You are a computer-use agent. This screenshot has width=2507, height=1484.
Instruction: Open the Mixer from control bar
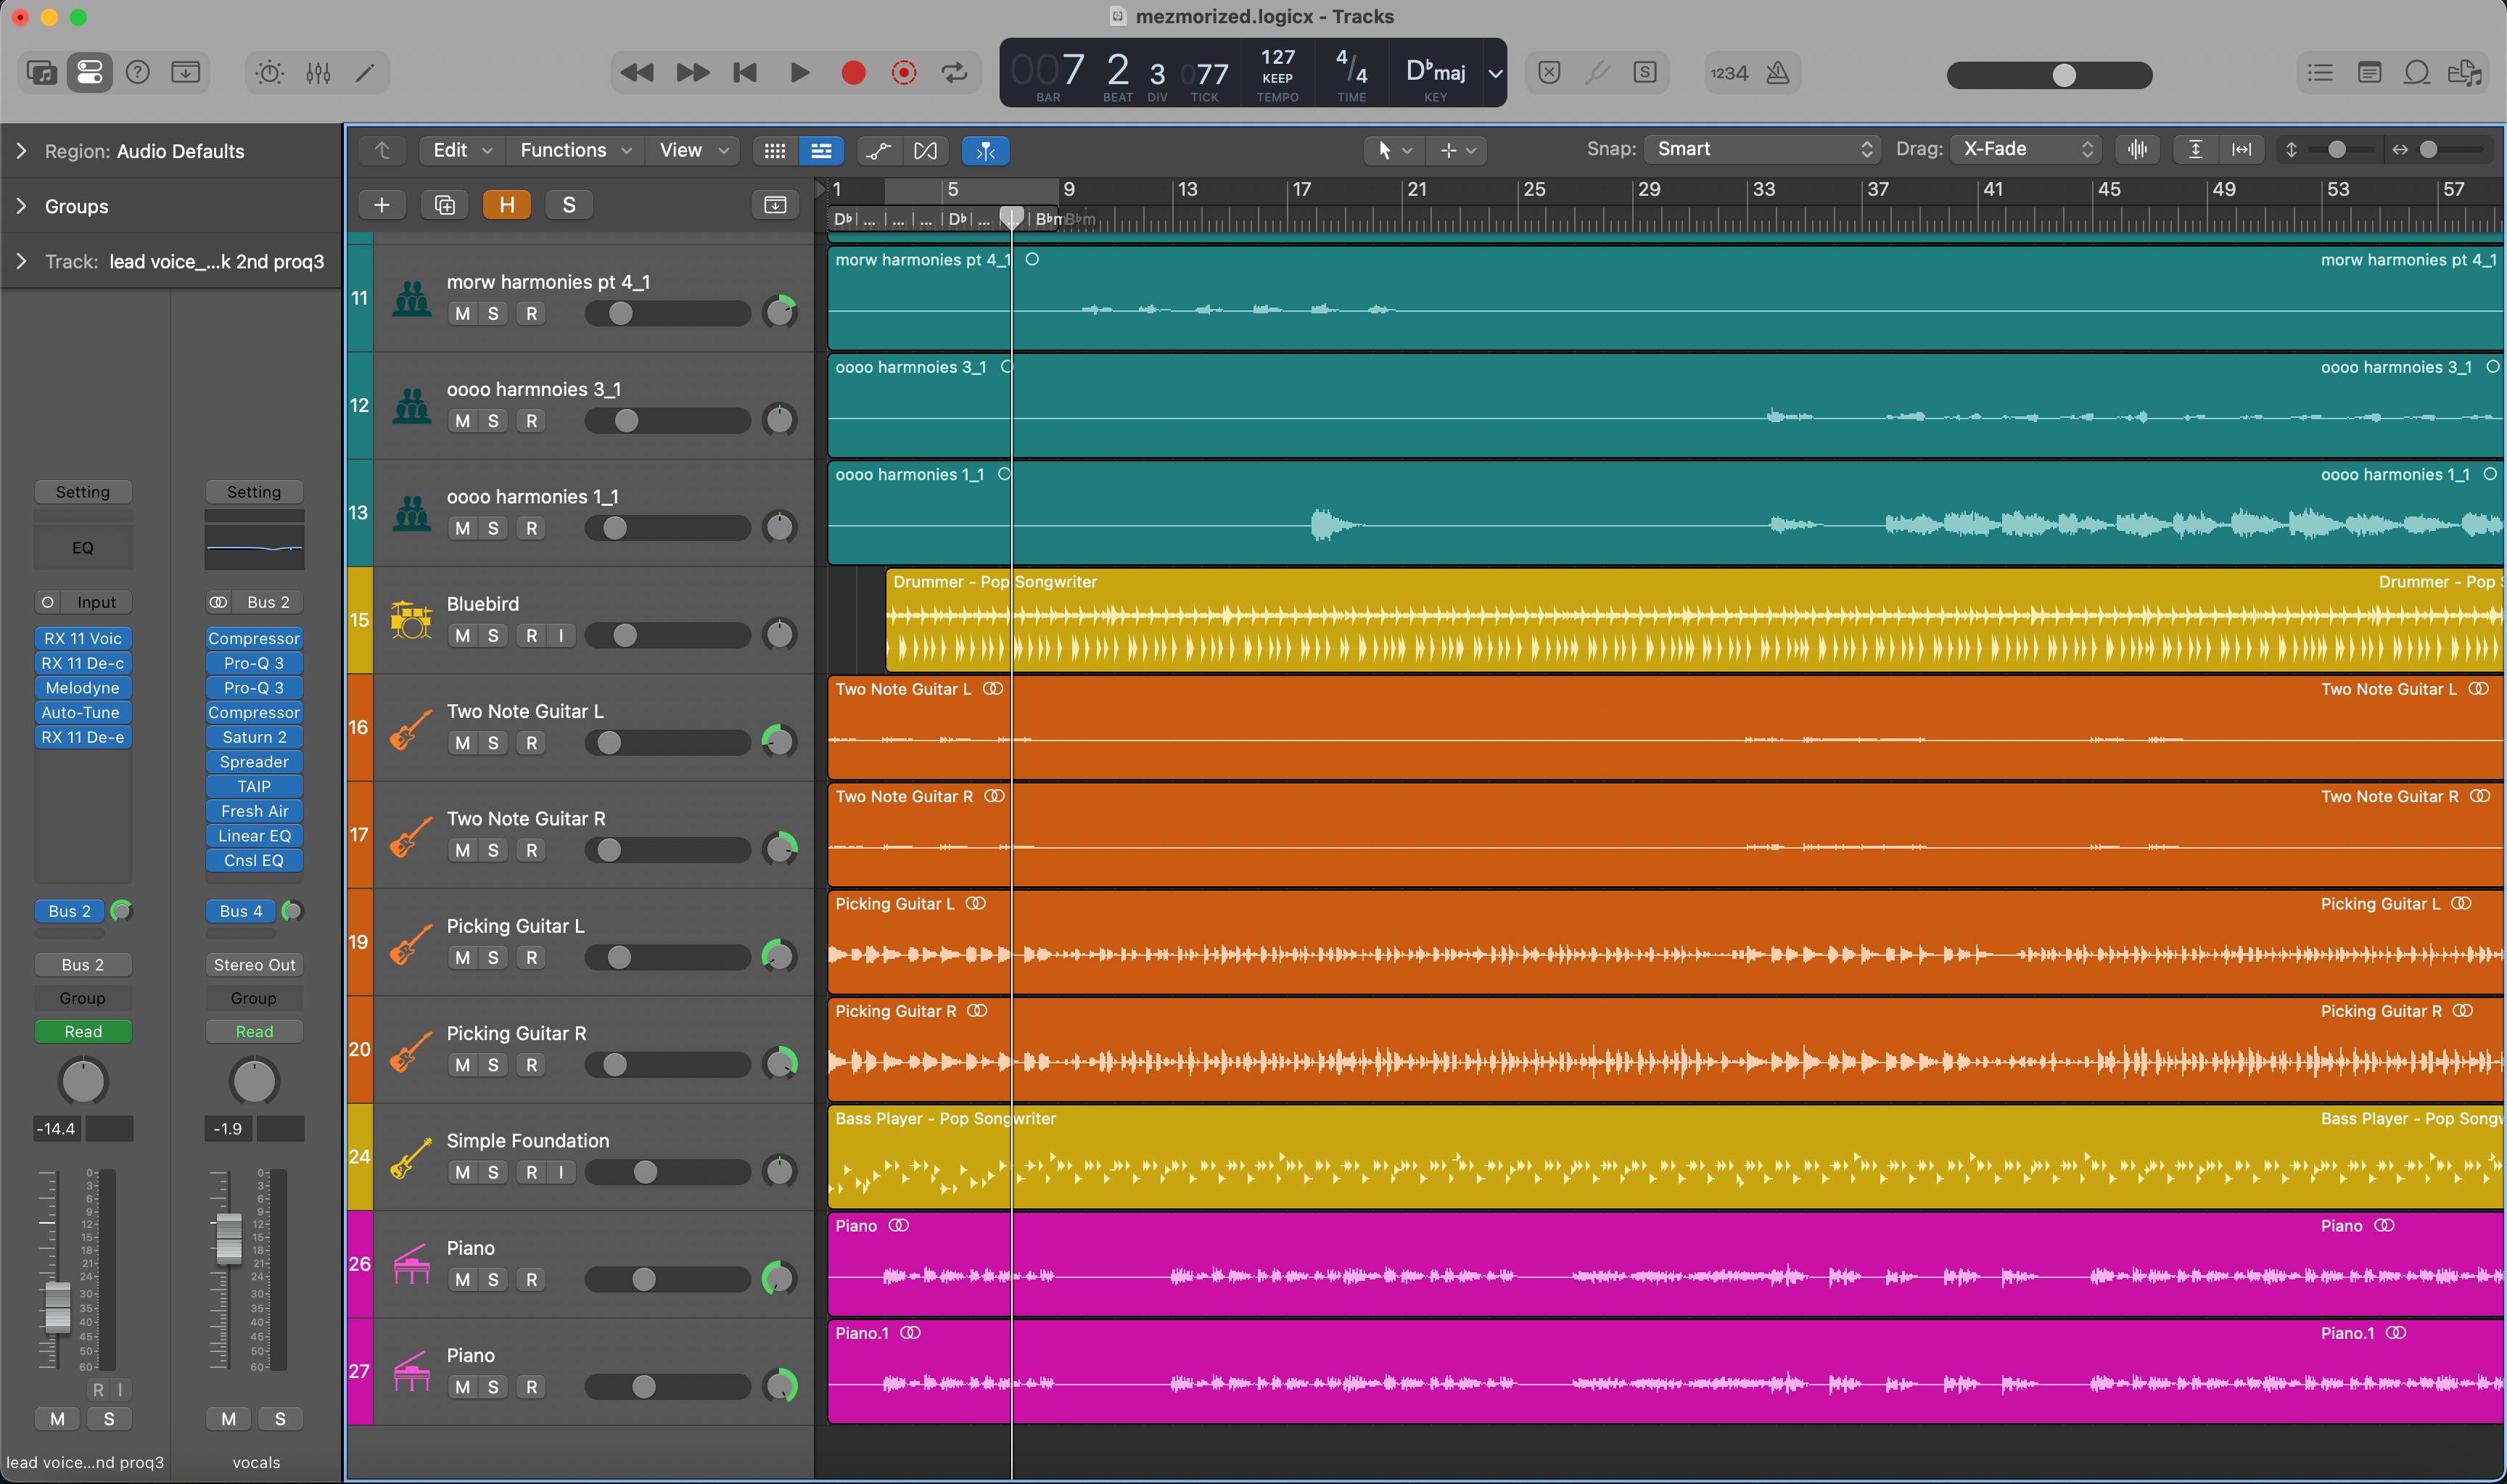pyautogui.click(x=318, y=73)
